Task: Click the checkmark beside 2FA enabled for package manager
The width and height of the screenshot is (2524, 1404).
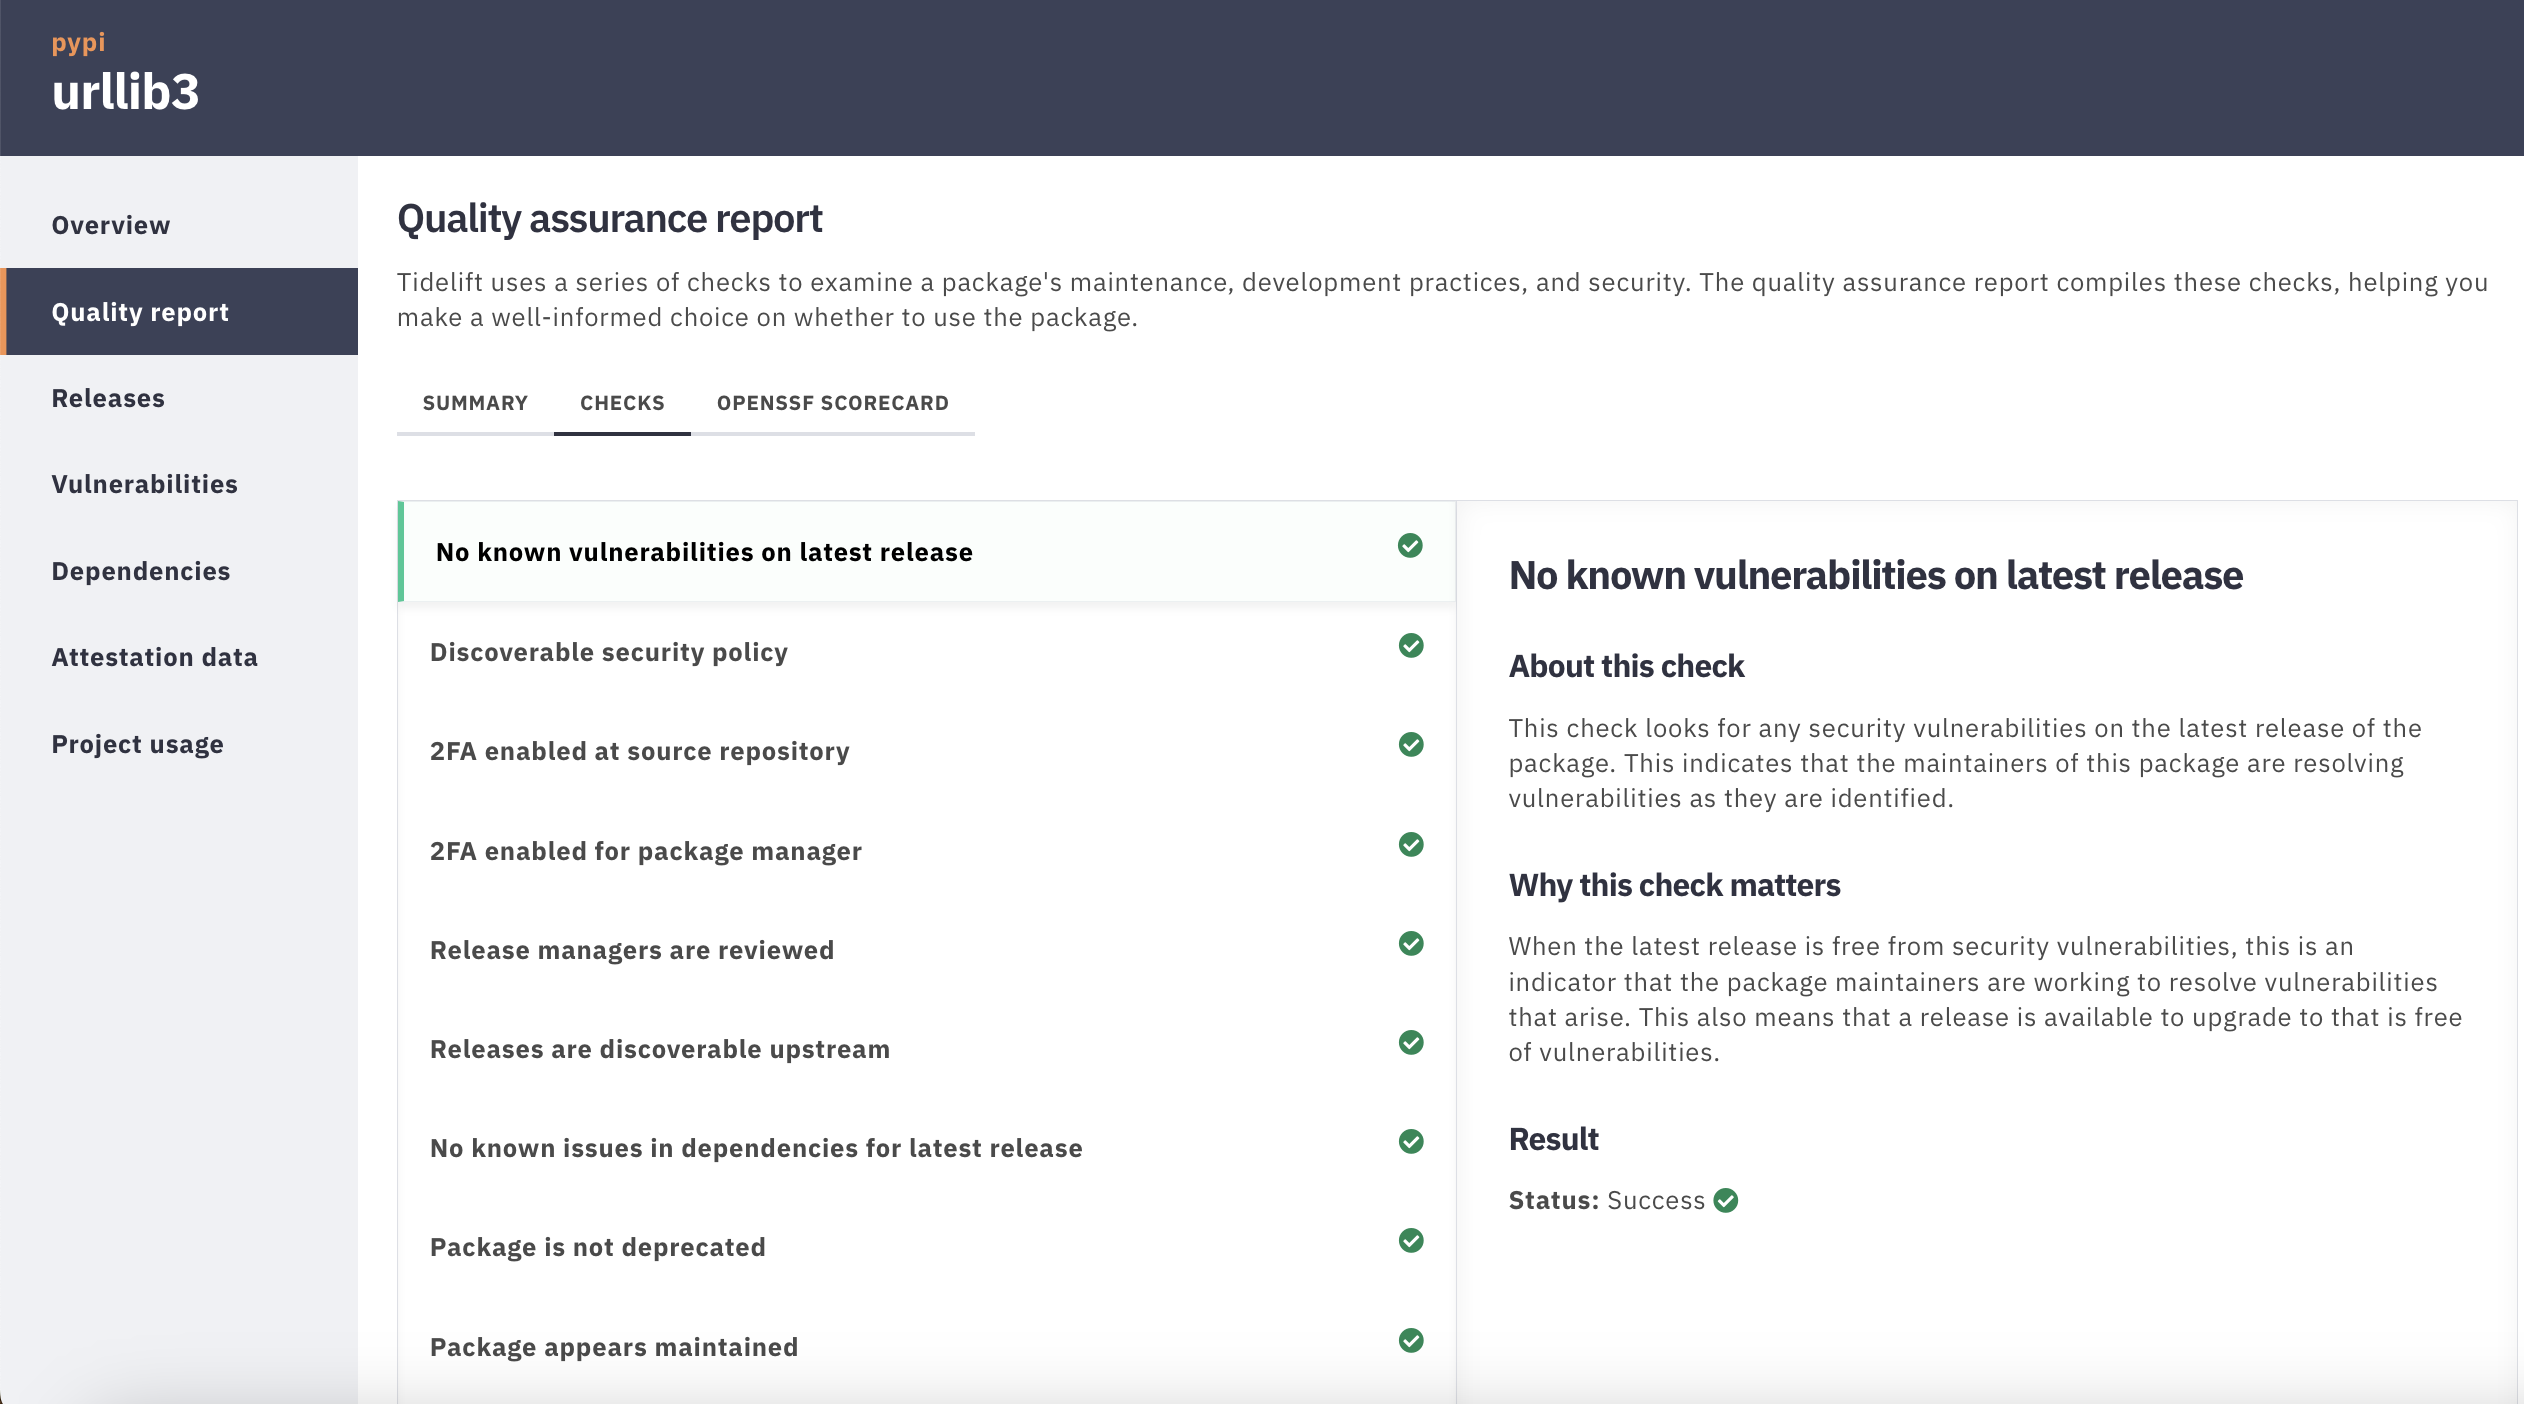Action: [x=1411, y=844]
